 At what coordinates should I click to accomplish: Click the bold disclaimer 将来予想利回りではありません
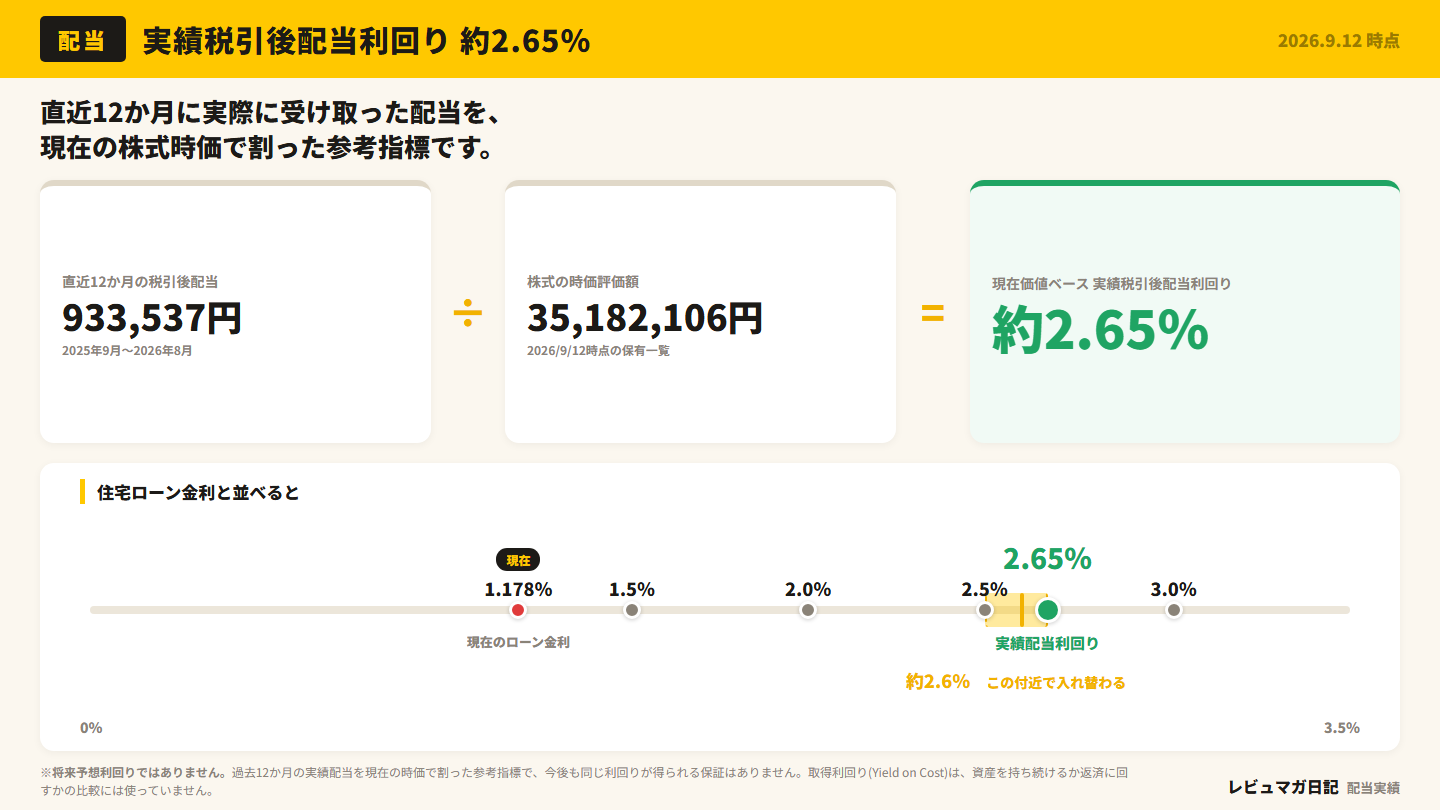[138, 772]
